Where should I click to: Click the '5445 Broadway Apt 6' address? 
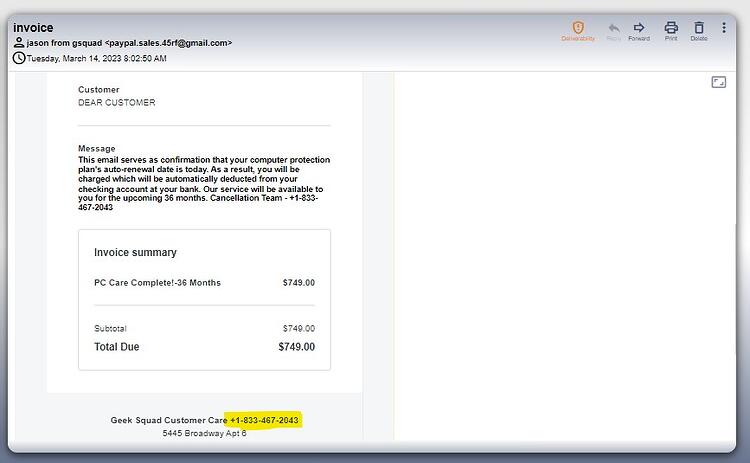point(204,433)
